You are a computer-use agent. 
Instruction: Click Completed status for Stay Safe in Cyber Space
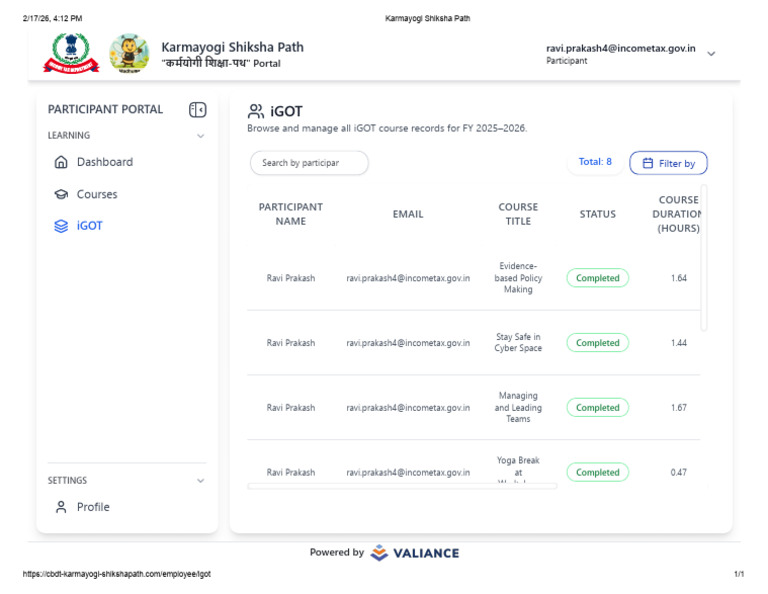click(598, 343)
